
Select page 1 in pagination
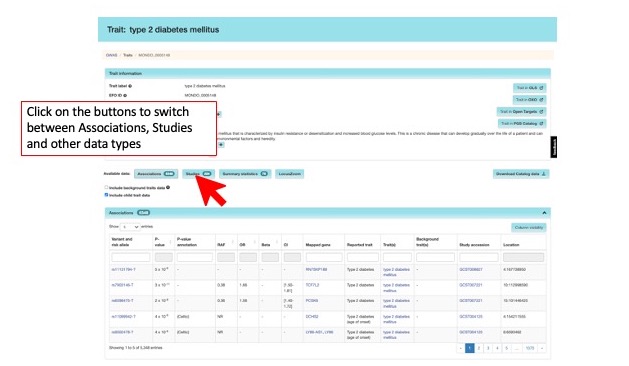[x=470, y=348]
